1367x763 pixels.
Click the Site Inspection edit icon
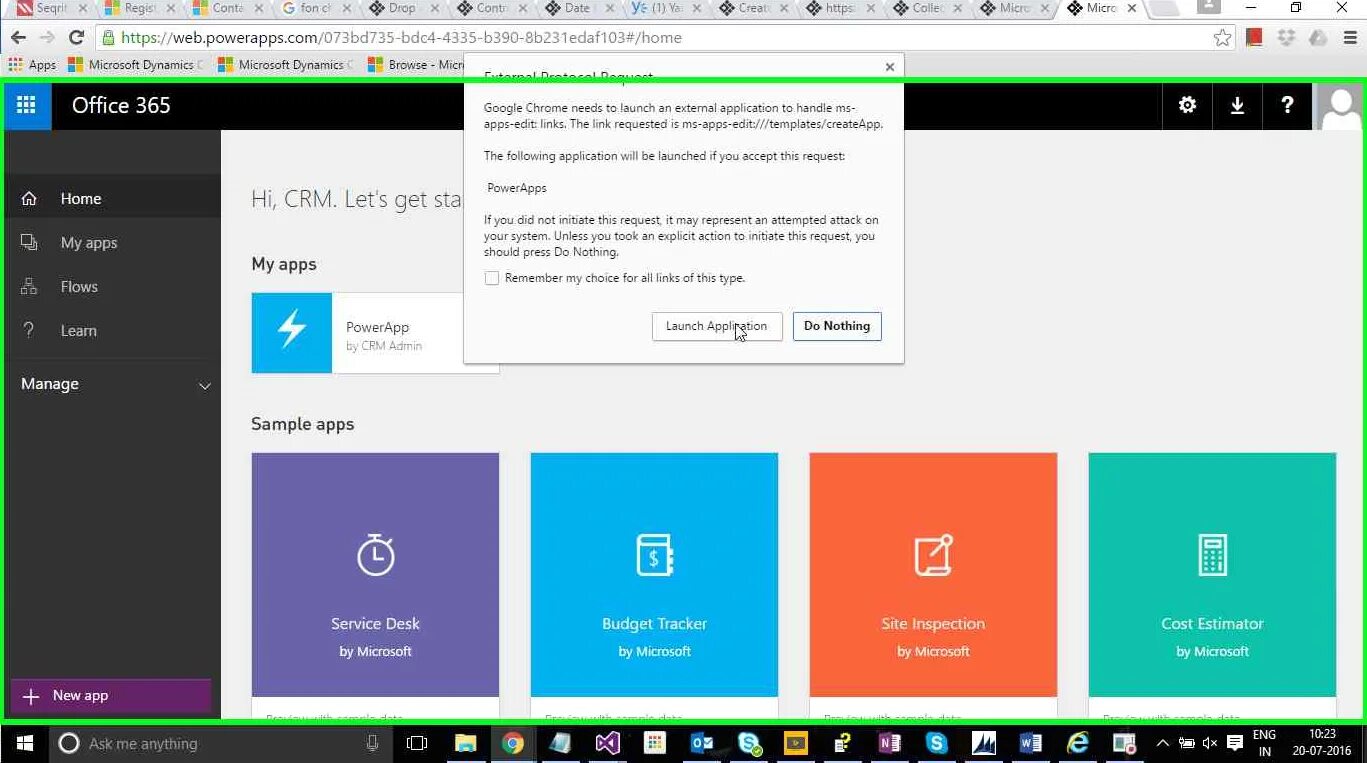pyautogui.click(x=933, y=555)
